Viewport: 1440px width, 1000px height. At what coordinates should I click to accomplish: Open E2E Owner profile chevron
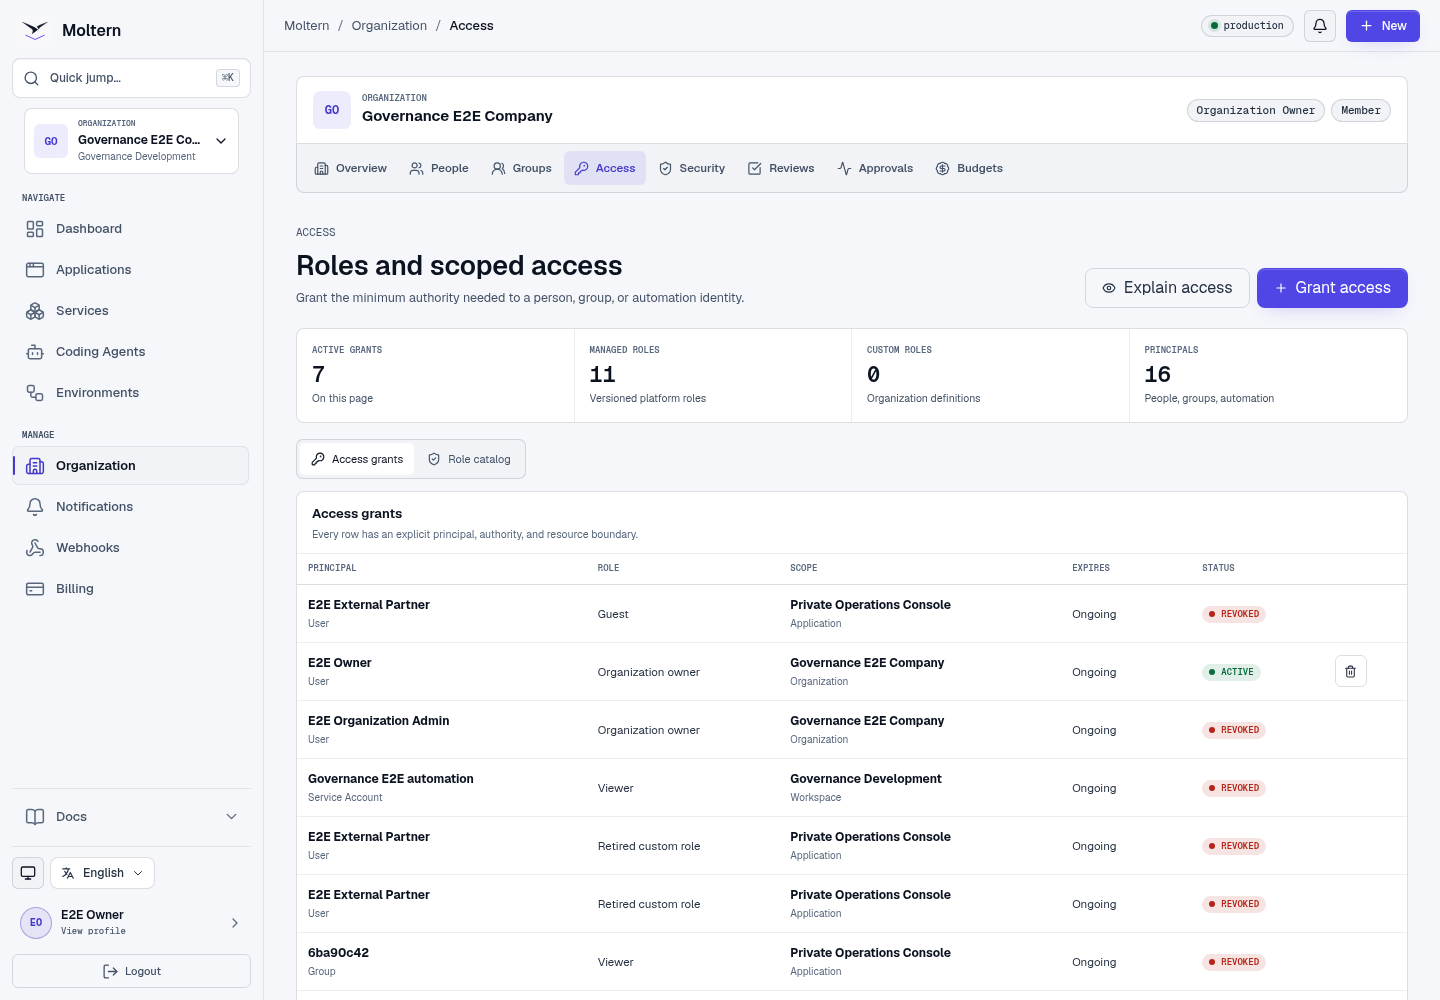coord(235,922)
